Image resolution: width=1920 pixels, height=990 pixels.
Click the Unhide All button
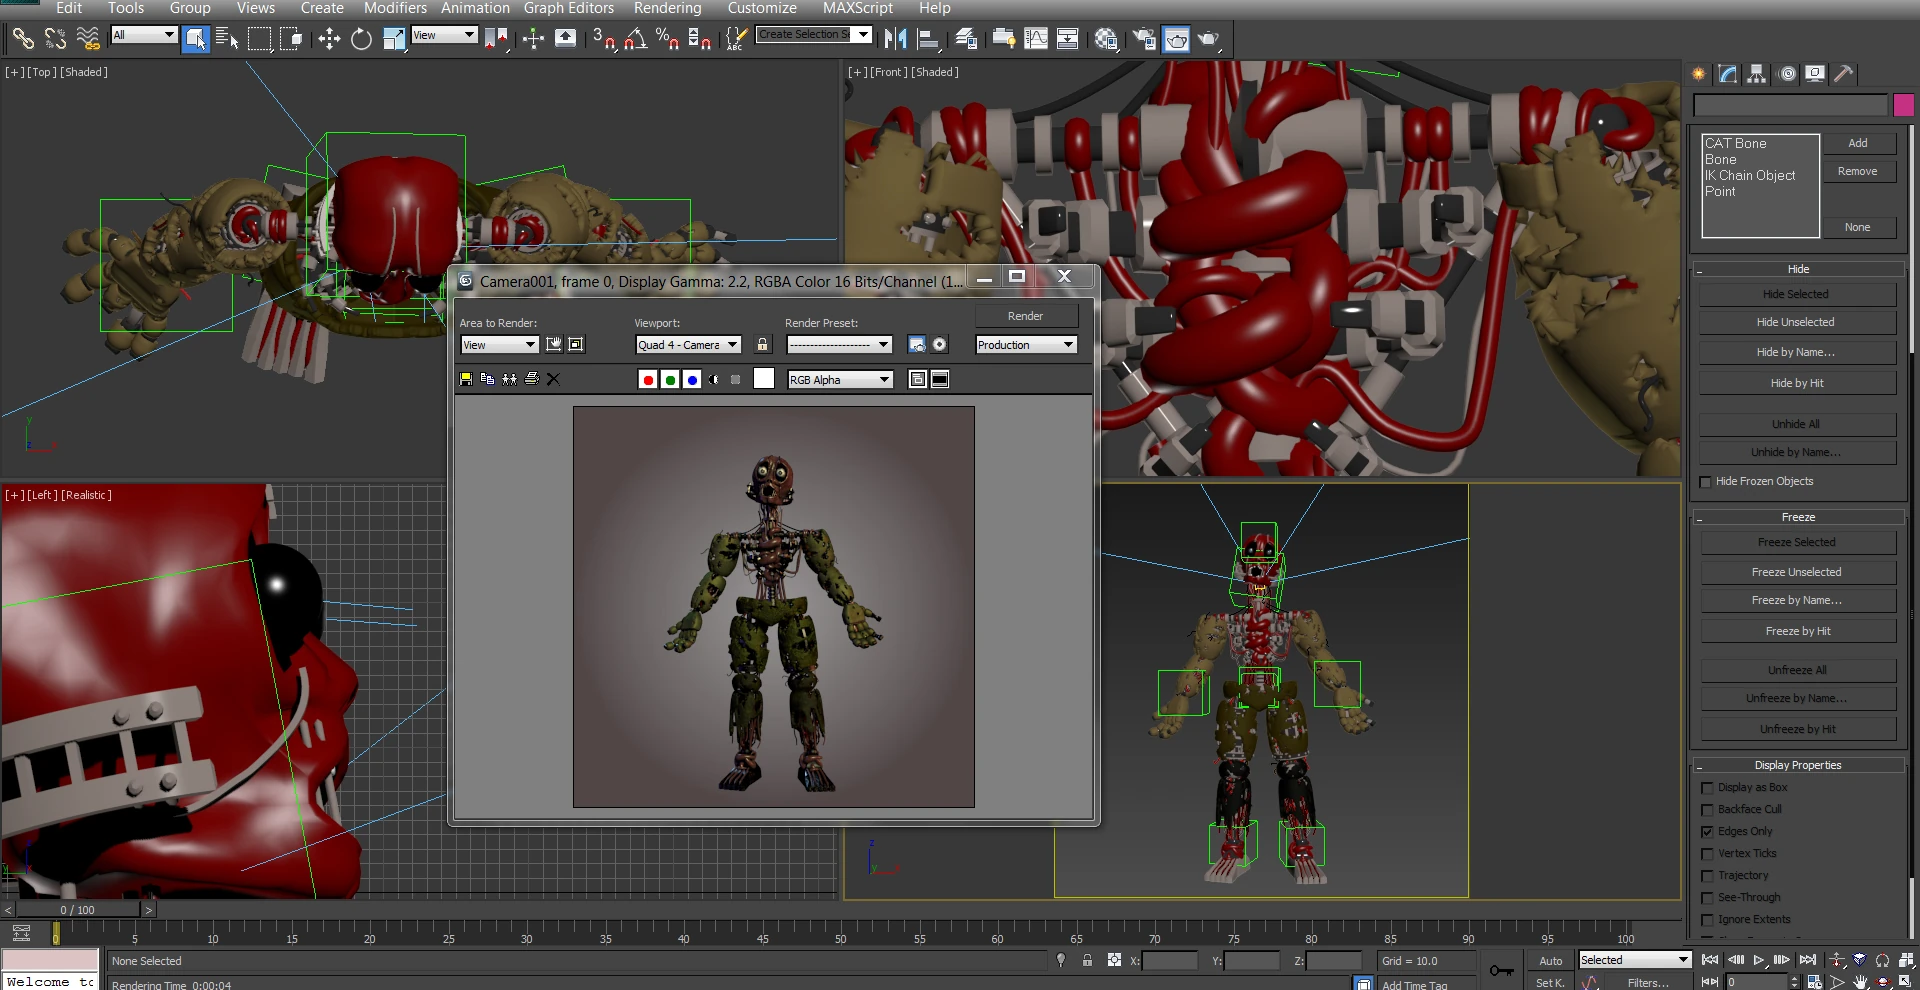coord(1796,424)
